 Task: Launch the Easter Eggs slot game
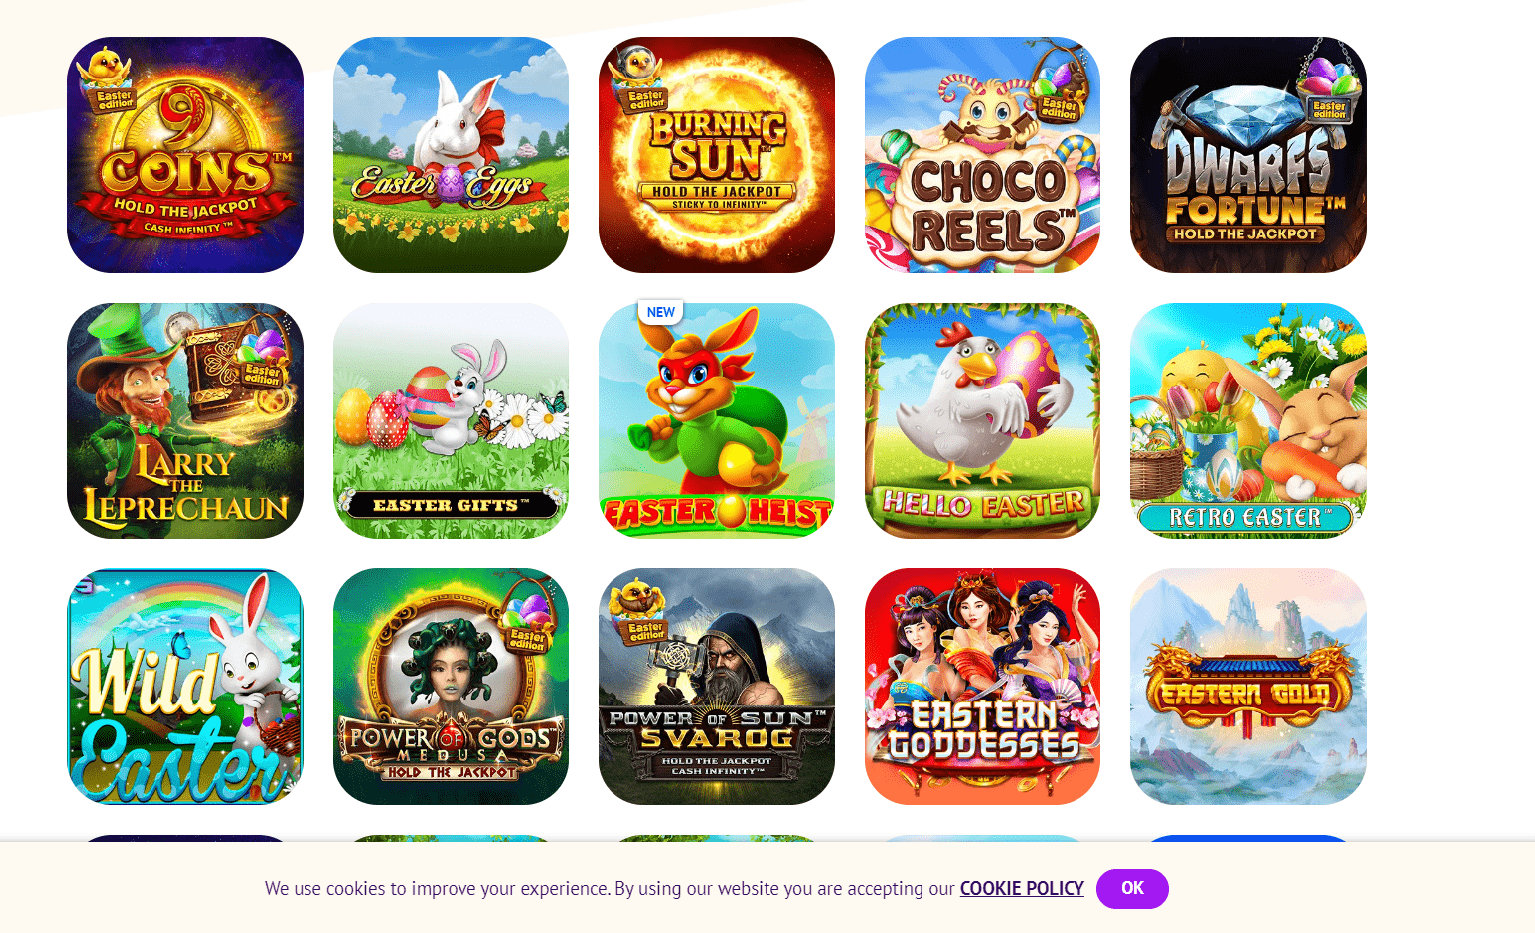tap(451, 155)
